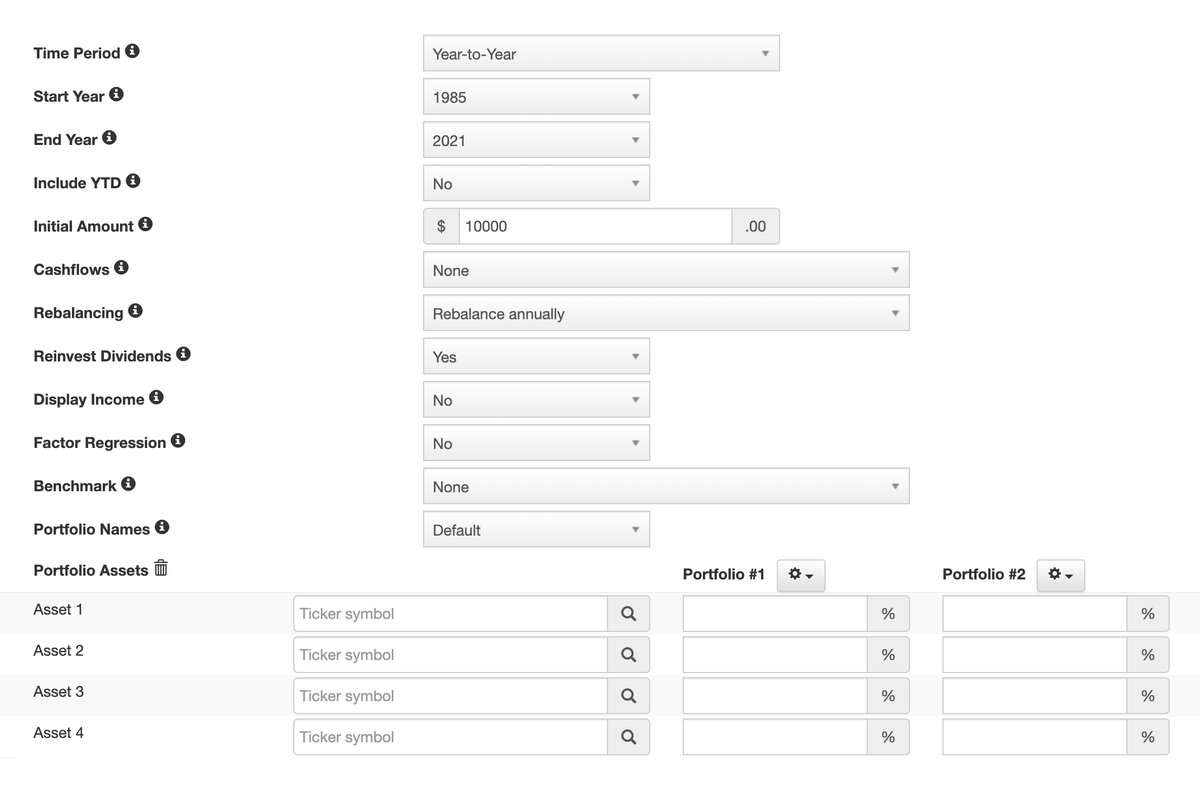Click Portfolio #2 allocation field for Asset 4
The width and height of the screenshot is (1200, 798).
1034,737
